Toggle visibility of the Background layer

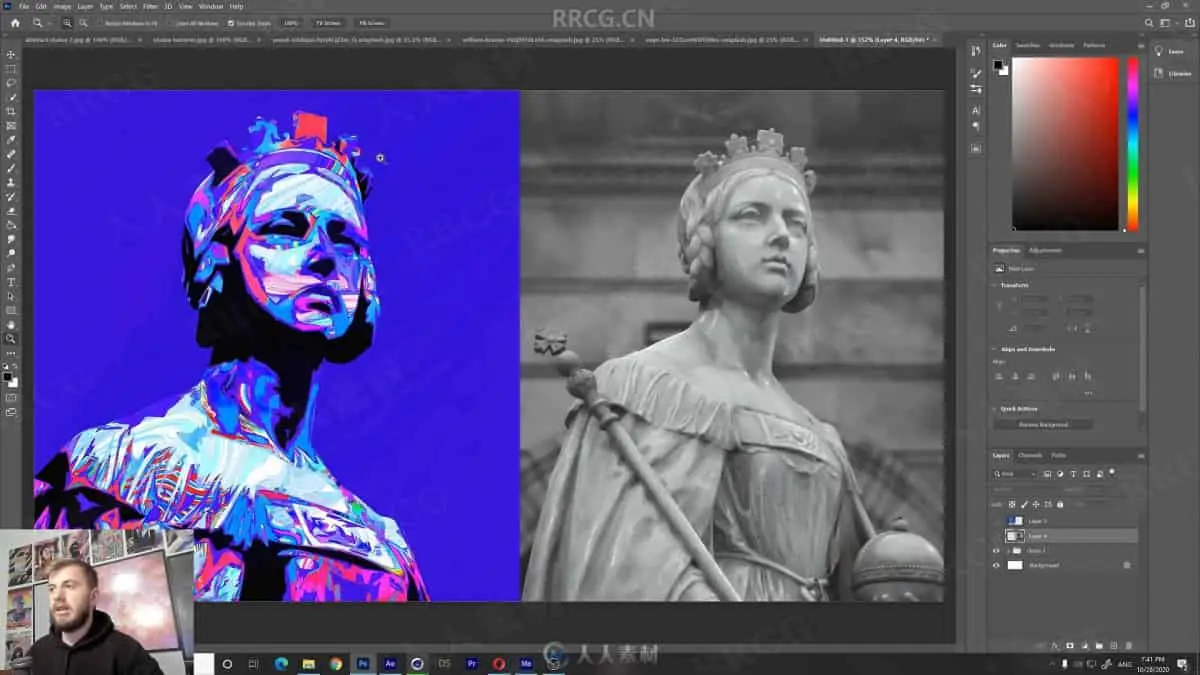996,565
